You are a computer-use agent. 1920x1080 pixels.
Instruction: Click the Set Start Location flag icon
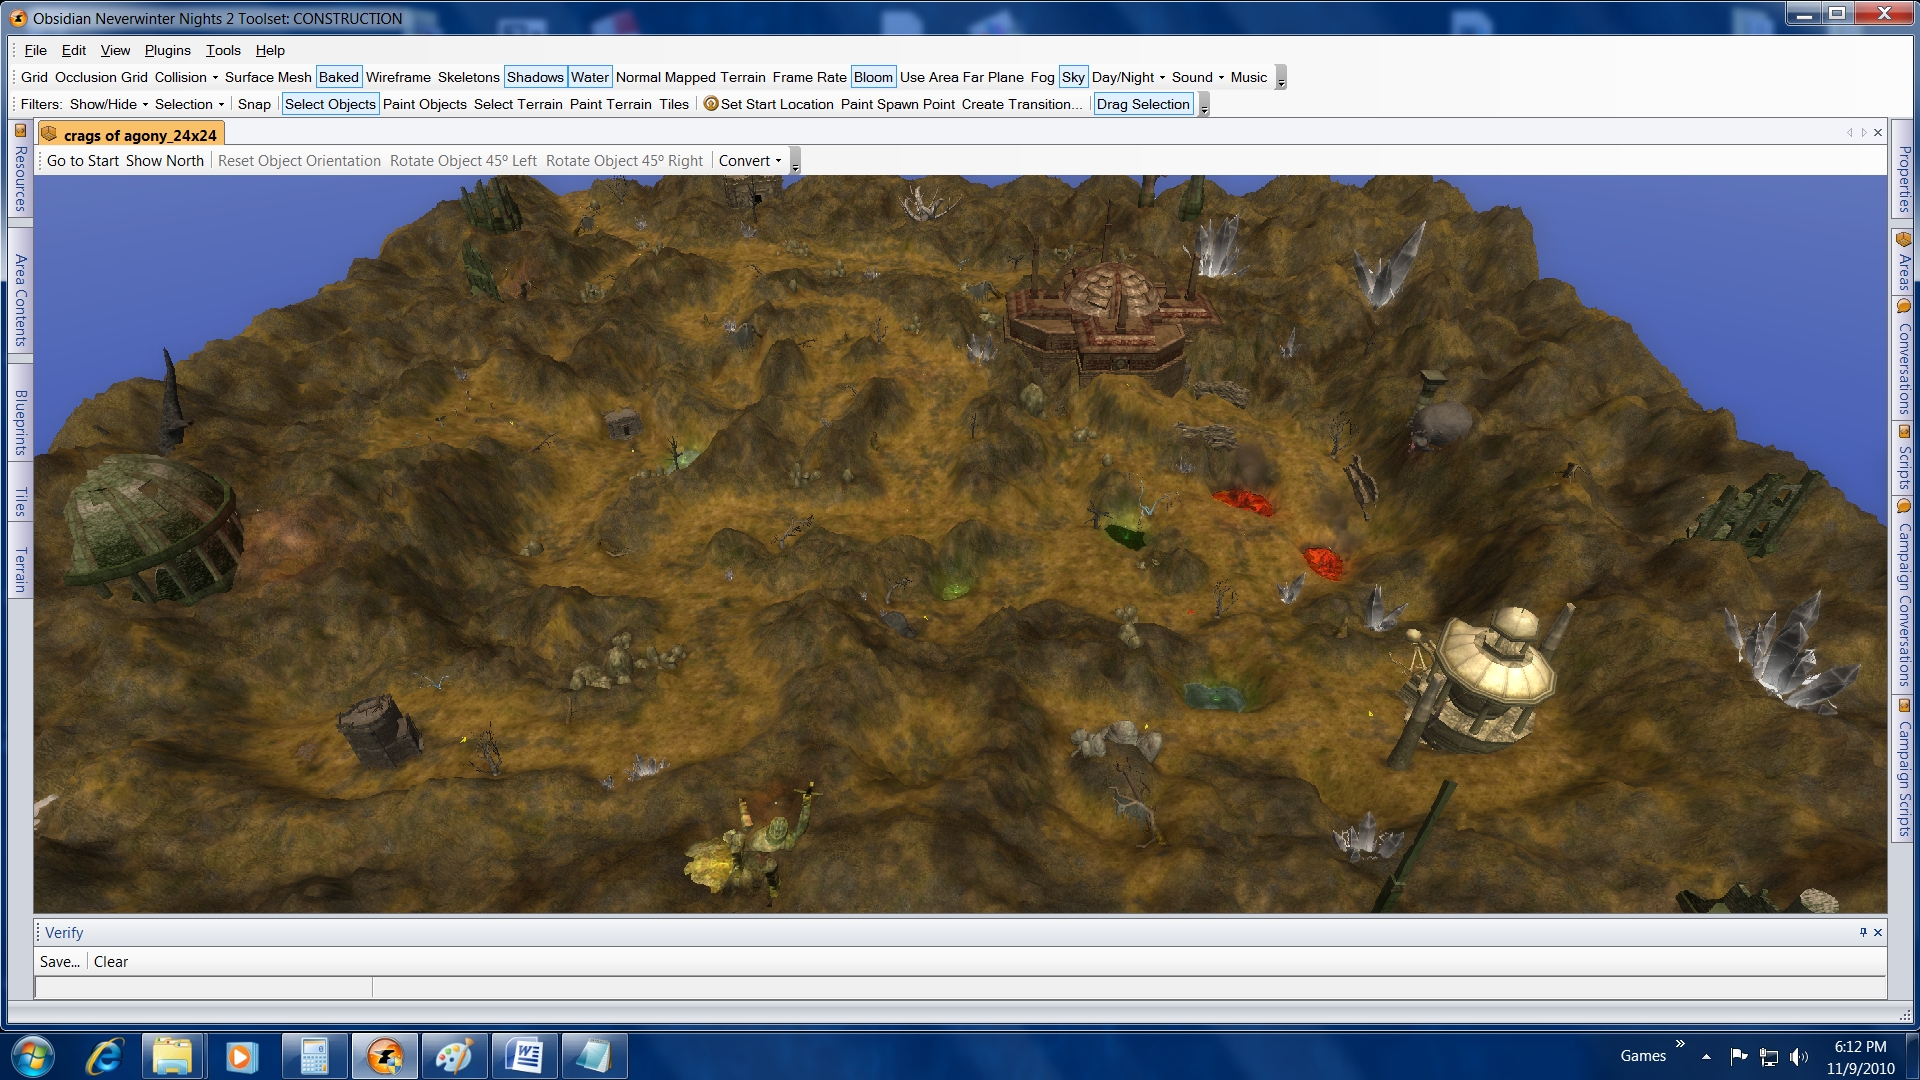point(711,104)
